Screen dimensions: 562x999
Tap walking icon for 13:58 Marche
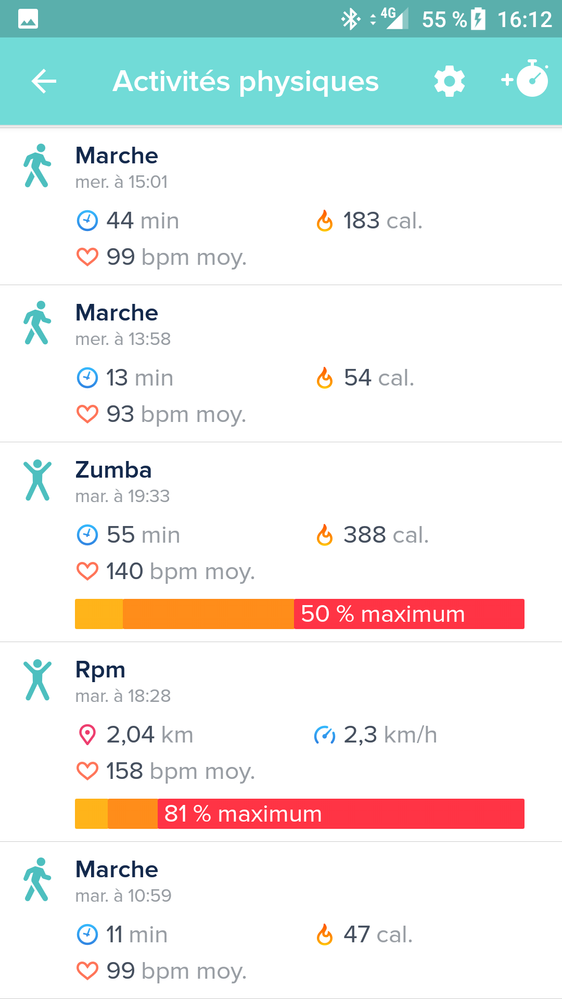[37, 323]
